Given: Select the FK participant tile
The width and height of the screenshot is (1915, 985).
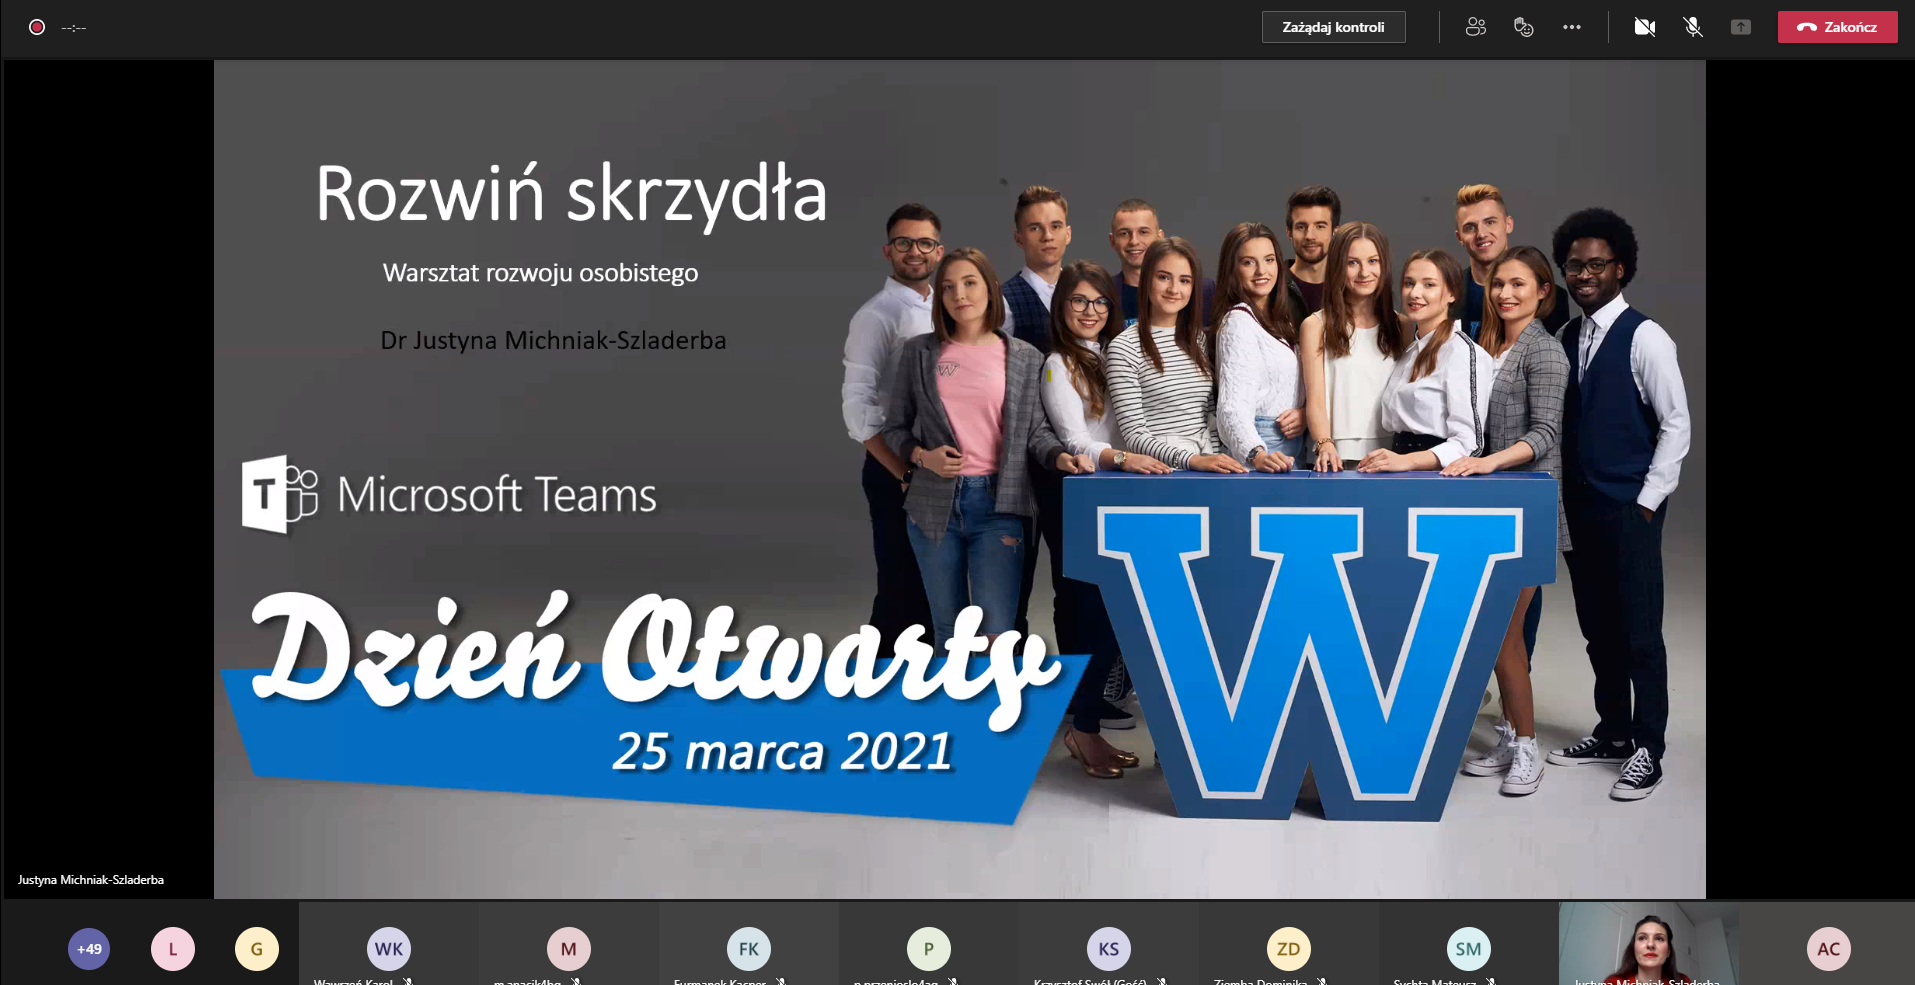Looking at the screenshot, I should pyautogui.click(x=748, y=949).
